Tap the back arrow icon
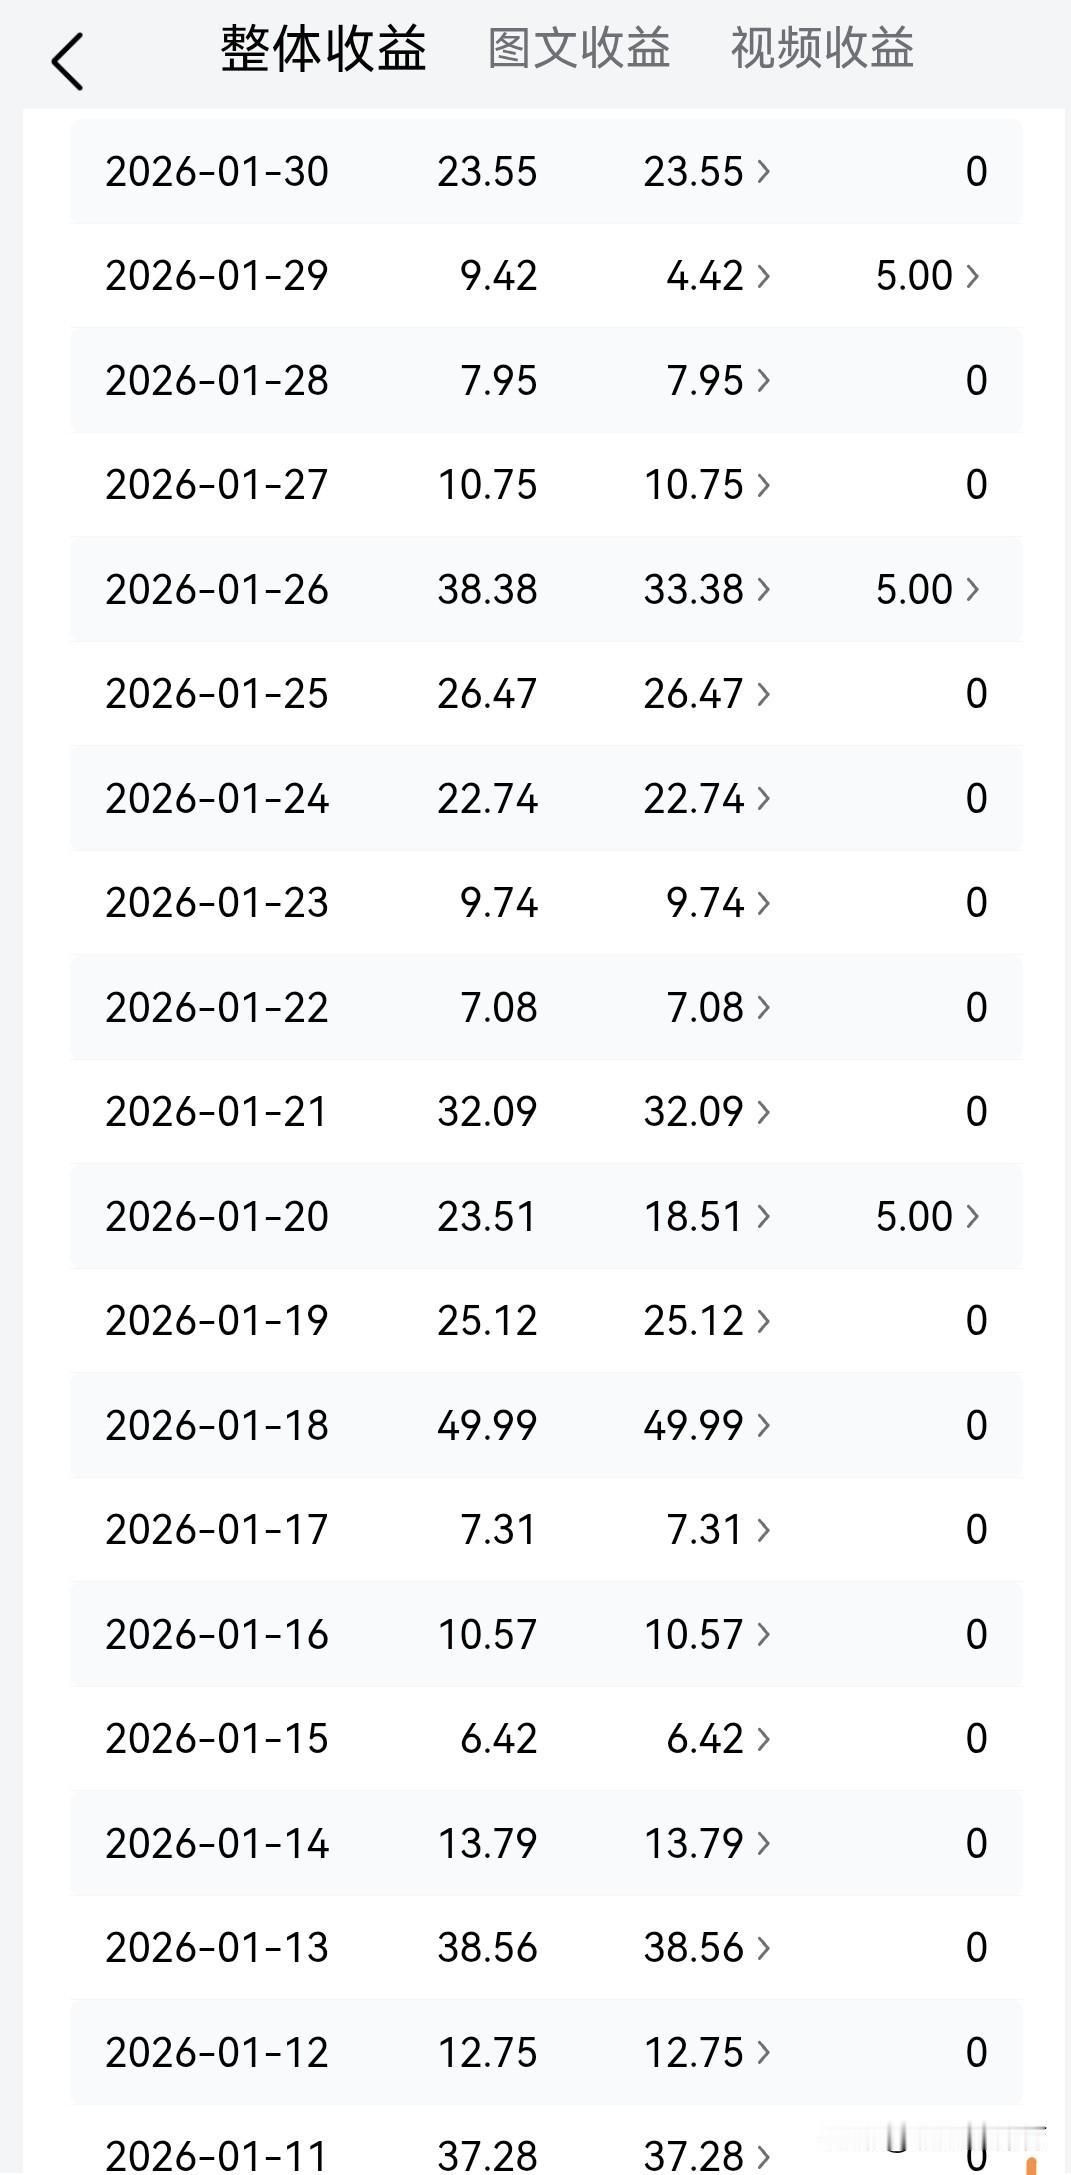The height and width of the screenshot is (2175, 1071). 67,61
